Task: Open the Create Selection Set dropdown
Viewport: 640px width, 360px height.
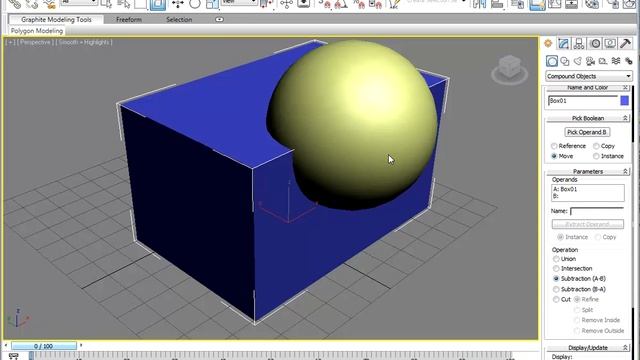Action: pyautogui.click(x=437, y=2)
